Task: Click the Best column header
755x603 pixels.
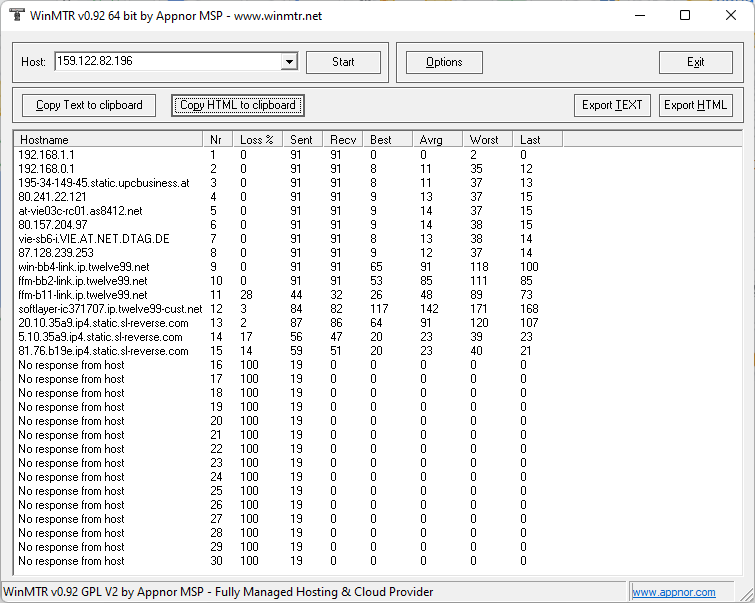Action: (388, 140)
